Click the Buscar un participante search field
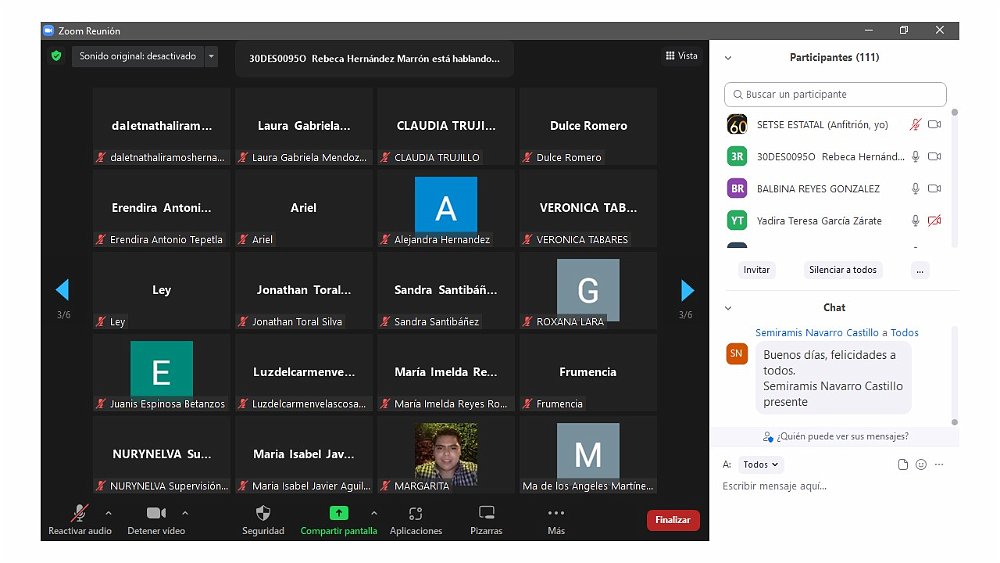Screen dimensions: 1000x563 coord(835,95)
